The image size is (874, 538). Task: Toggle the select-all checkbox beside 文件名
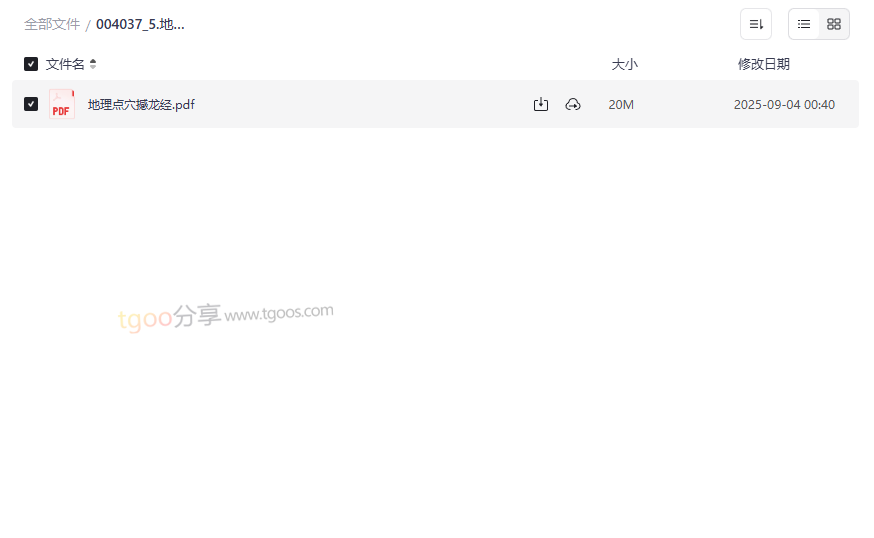[x=31, y=64]
